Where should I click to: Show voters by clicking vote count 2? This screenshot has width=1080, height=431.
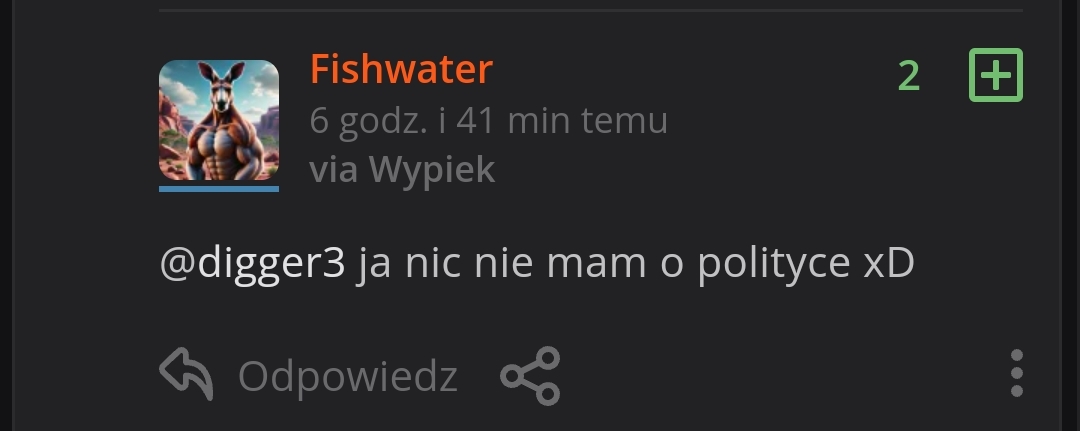(x=908, y=76)
